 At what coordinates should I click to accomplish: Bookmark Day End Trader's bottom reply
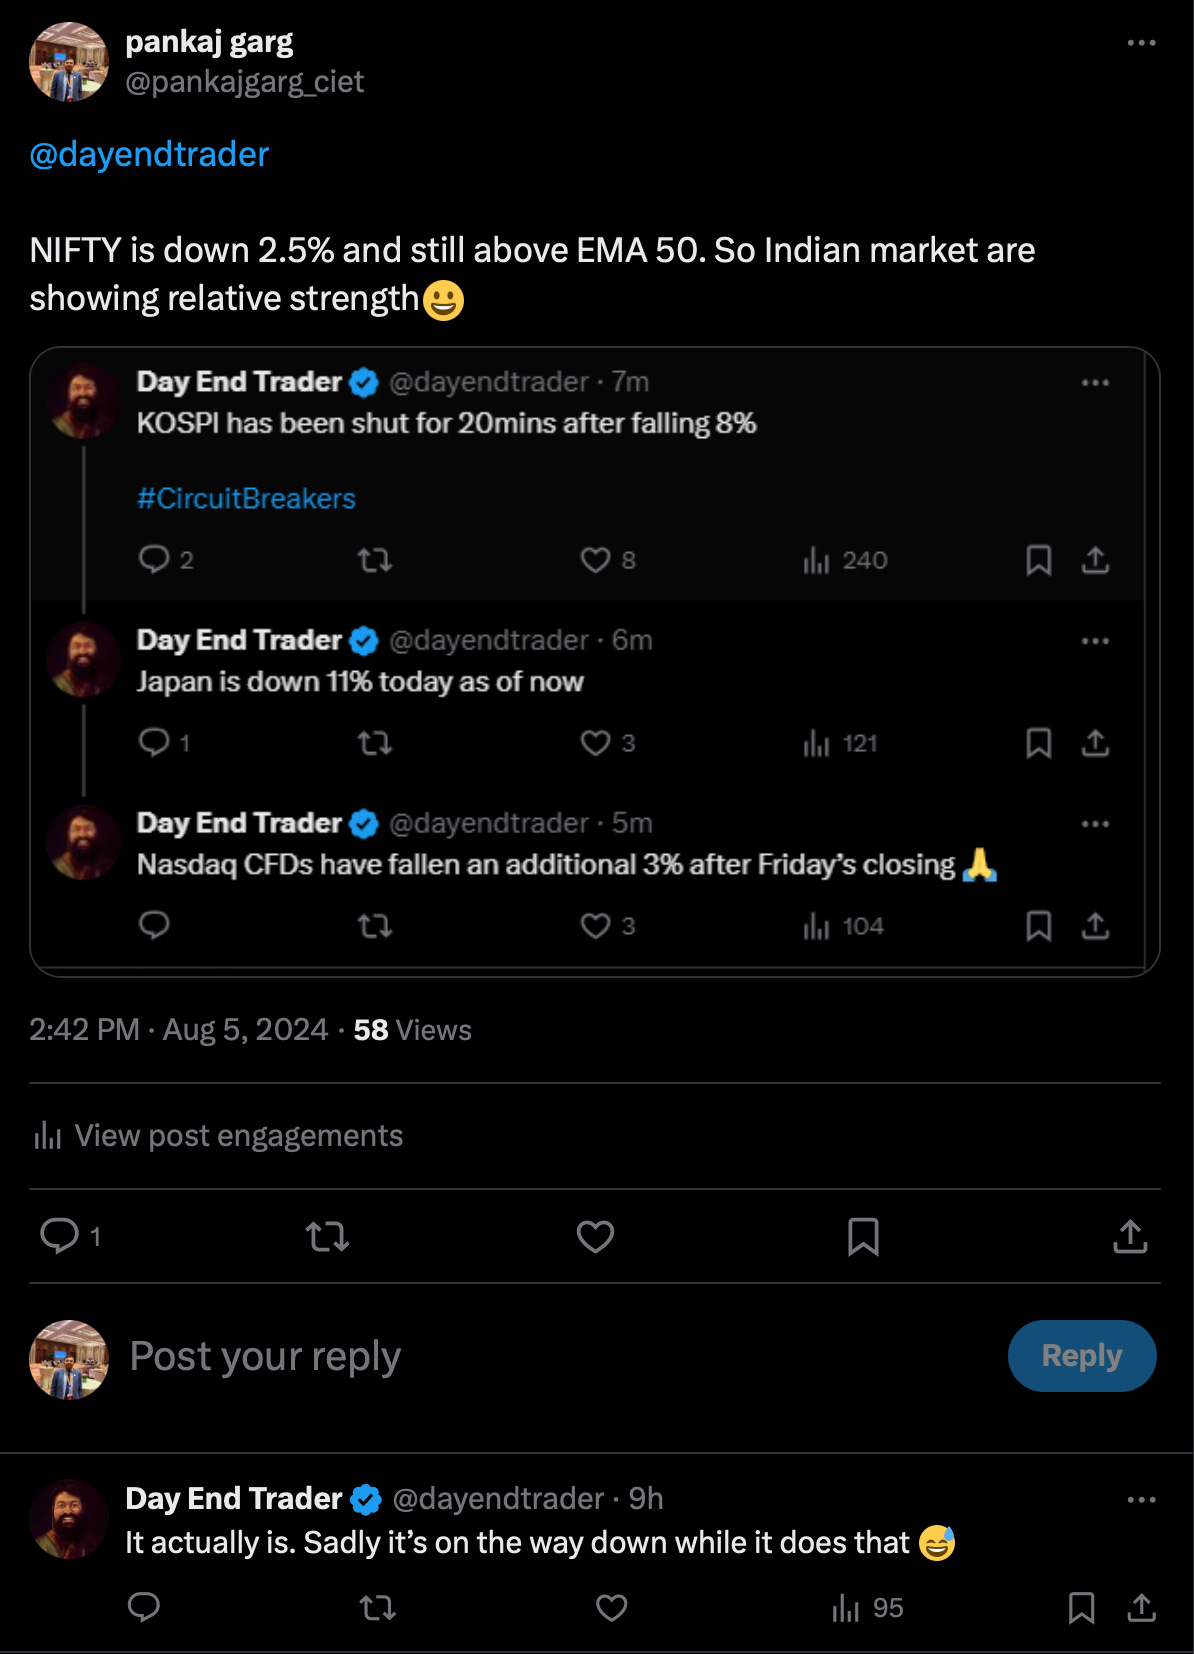1081,1608
